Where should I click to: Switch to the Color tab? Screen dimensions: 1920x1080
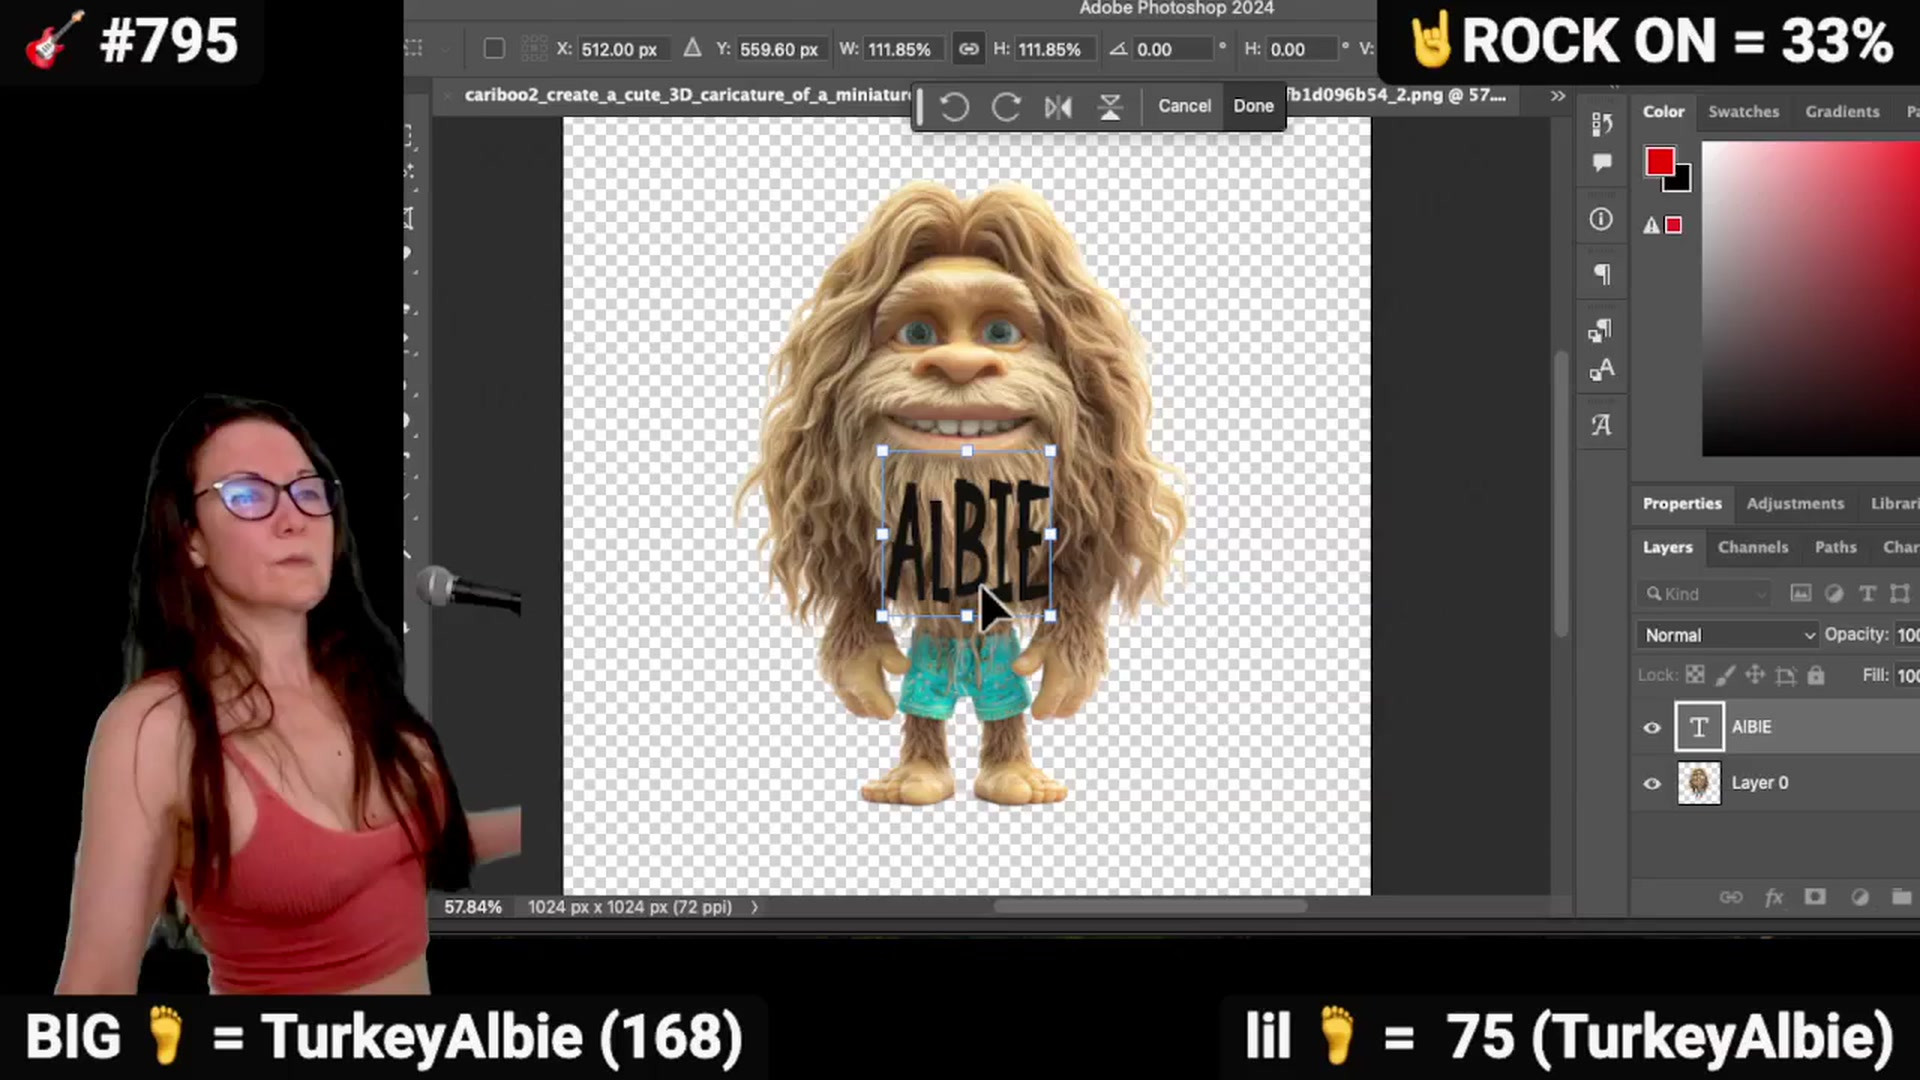pos(1664,112)
